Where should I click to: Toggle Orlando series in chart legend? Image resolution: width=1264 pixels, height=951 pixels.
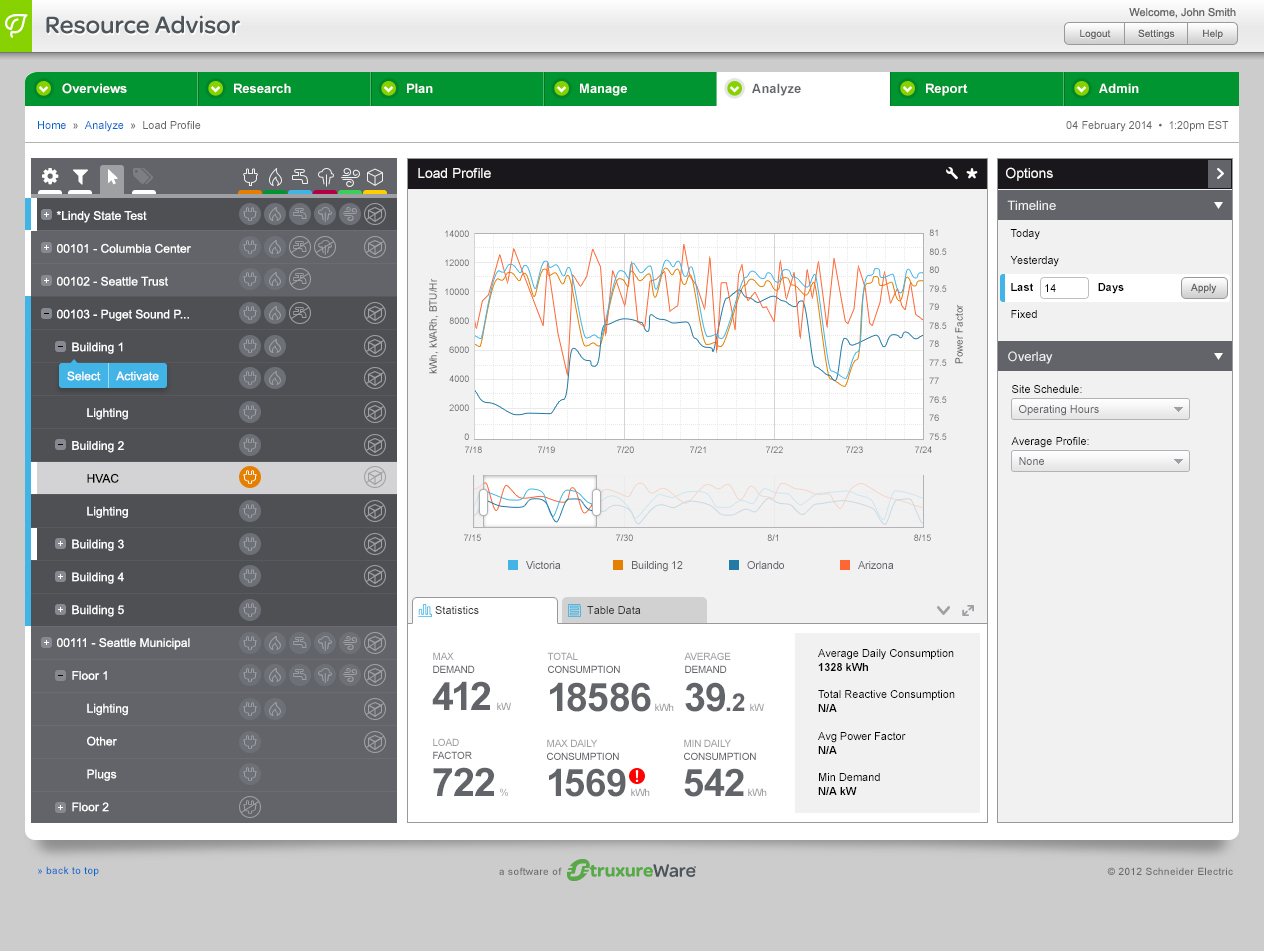[x=757, y=565]
